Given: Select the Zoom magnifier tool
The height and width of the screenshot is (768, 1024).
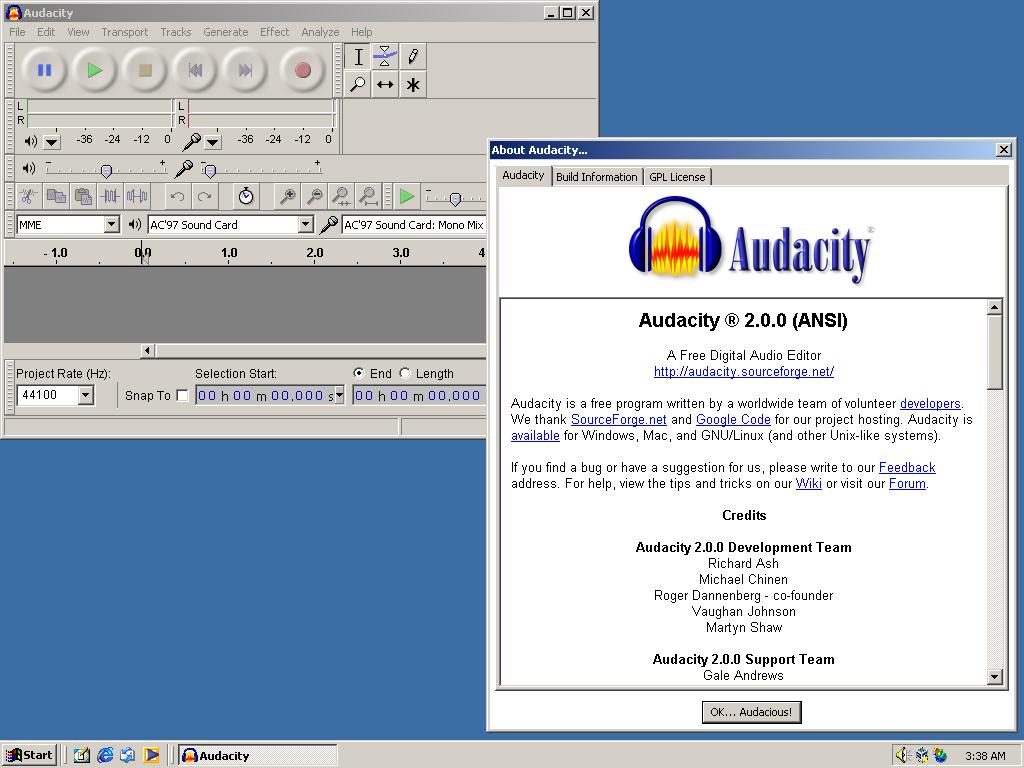Looking at the screenshot, I should (x=358, y=84).
